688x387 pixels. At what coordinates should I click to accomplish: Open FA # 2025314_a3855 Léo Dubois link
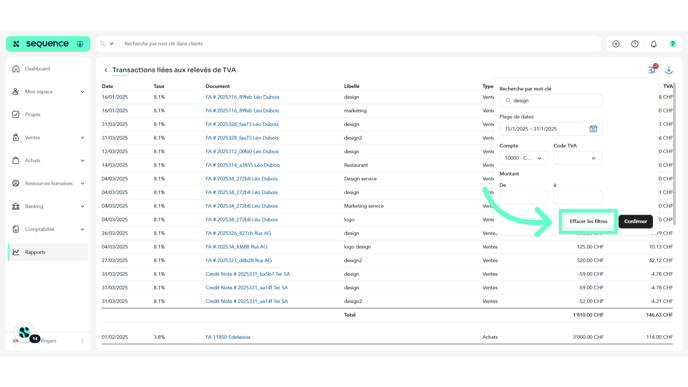(243, 165)
